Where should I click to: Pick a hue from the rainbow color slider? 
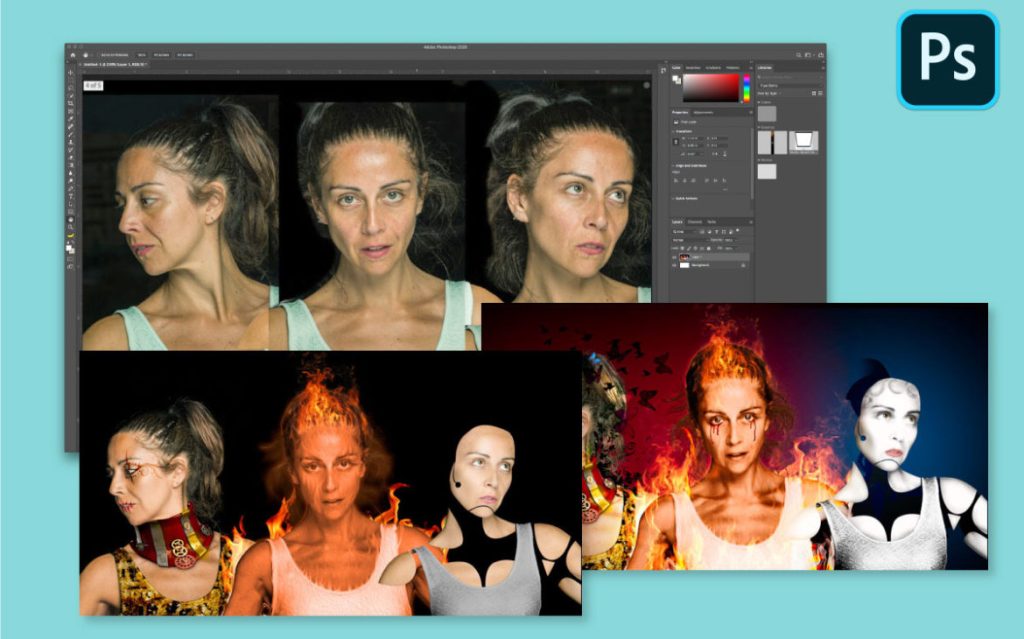click(x=745, y=88)
